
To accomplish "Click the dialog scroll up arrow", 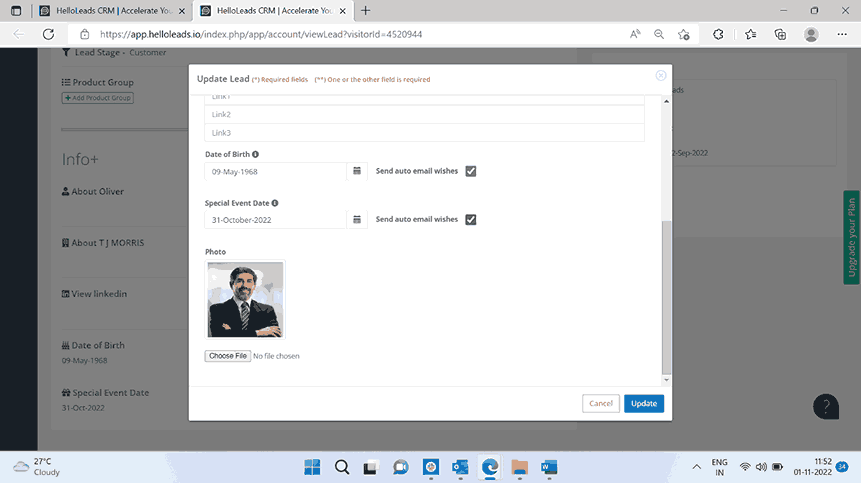I will (x=667, y=102).
